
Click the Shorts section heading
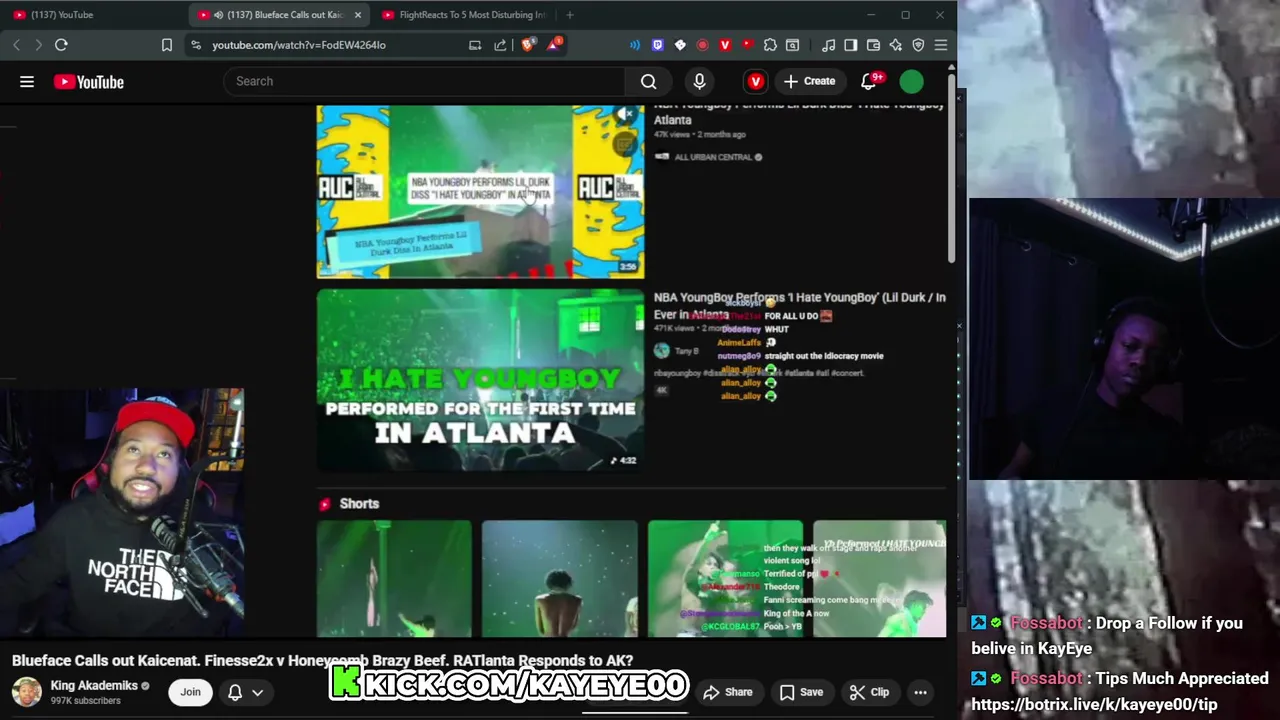click(359, 504)
